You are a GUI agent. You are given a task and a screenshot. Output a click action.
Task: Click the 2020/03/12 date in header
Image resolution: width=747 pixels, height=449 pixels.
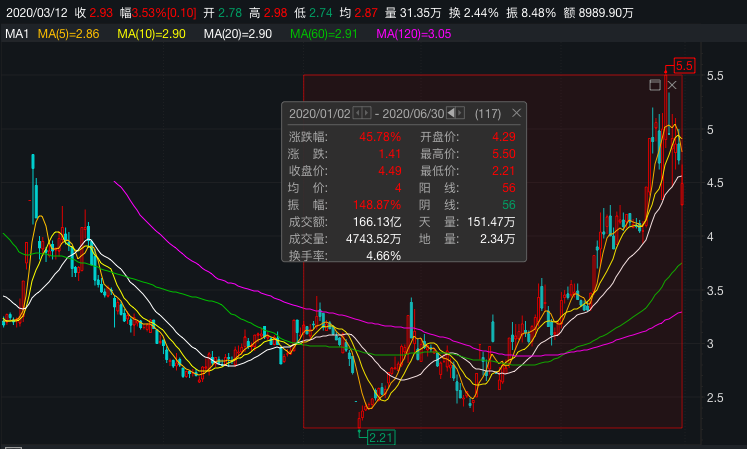[x=35, y=11]
